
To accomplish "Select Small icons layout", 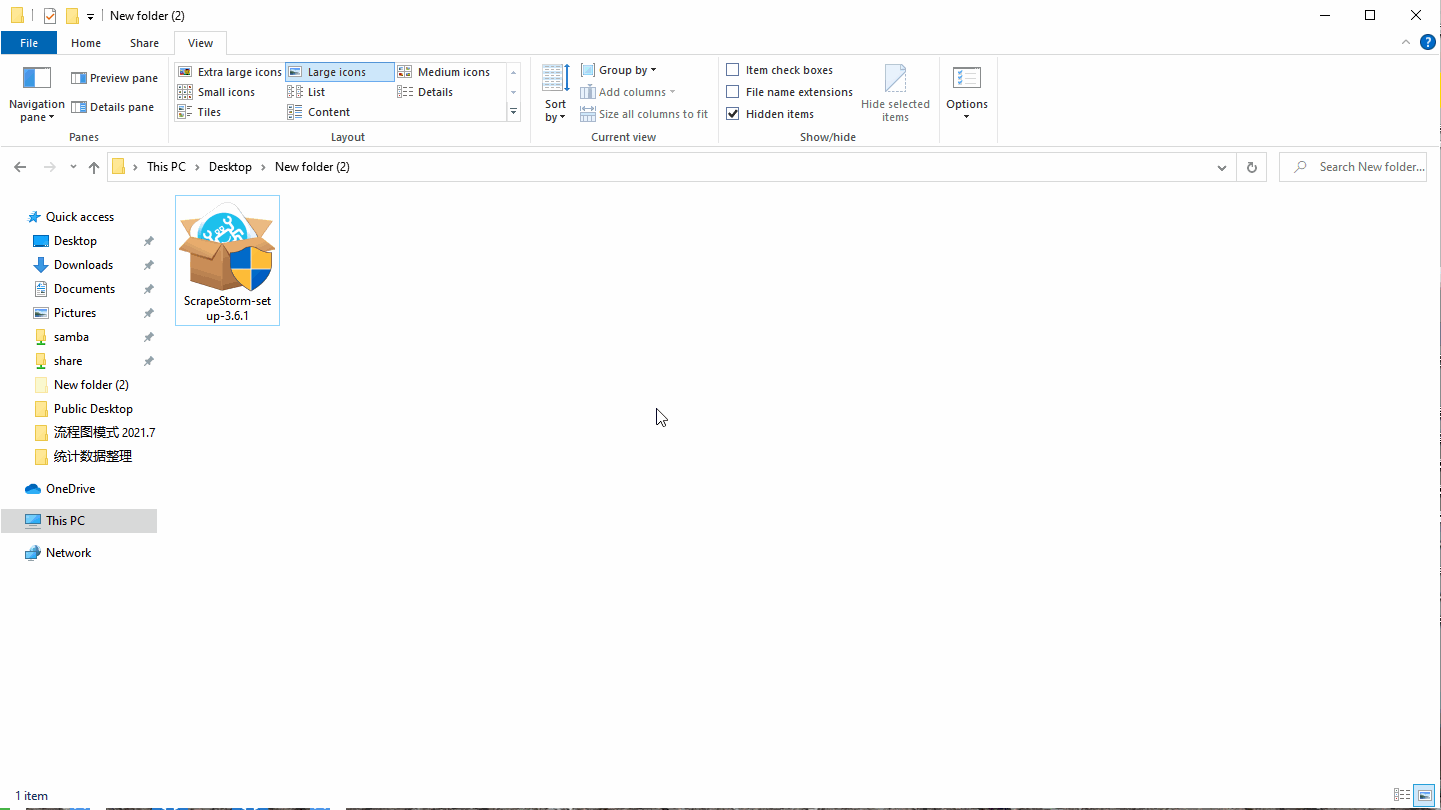I will [216, 92].
